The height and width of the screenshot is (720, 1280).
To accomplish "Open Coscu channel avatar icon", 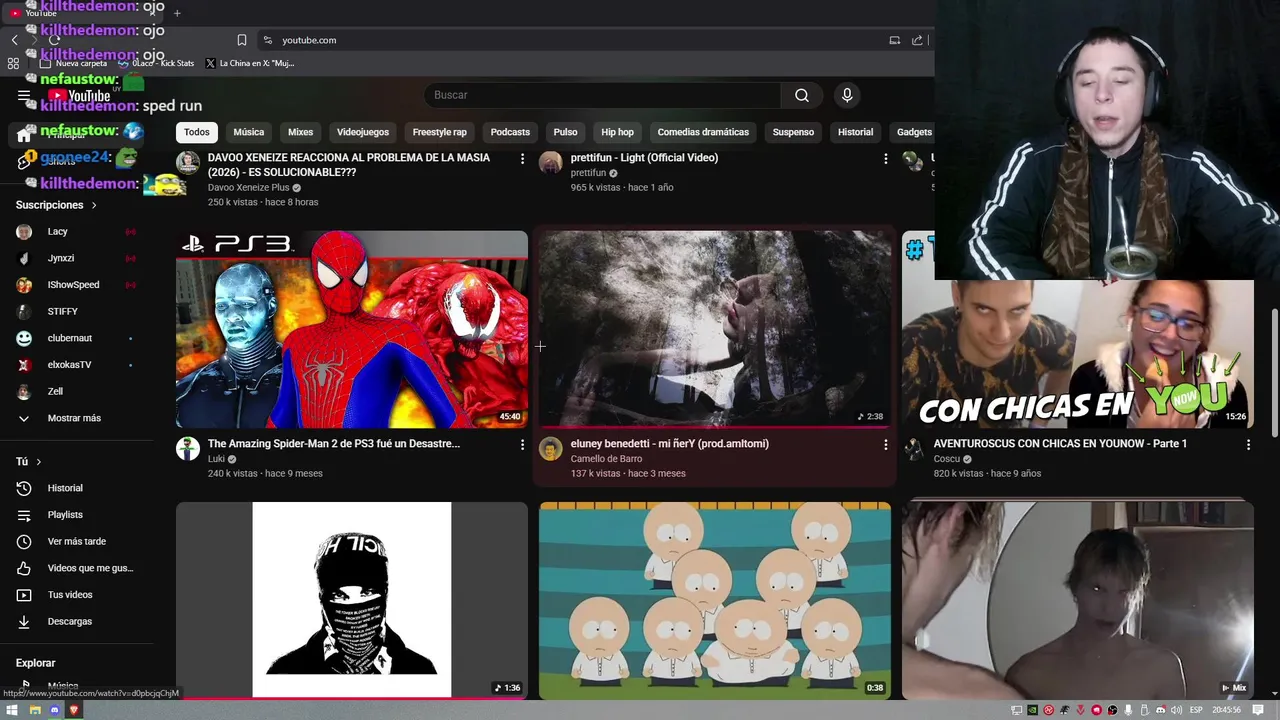I will [x=914, y=449].
